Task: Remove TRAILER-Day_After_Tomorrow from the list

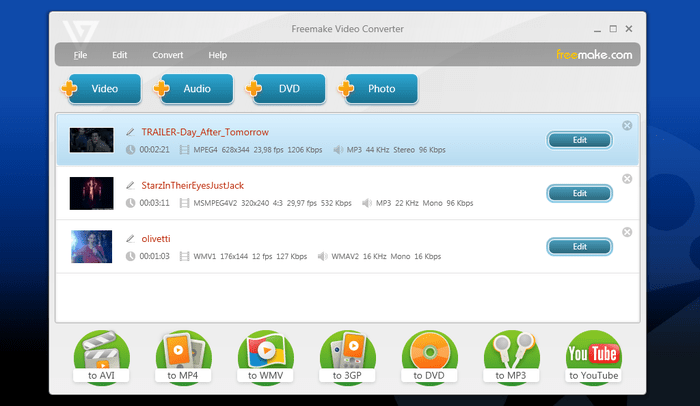Action: click(x=627, y=126)
